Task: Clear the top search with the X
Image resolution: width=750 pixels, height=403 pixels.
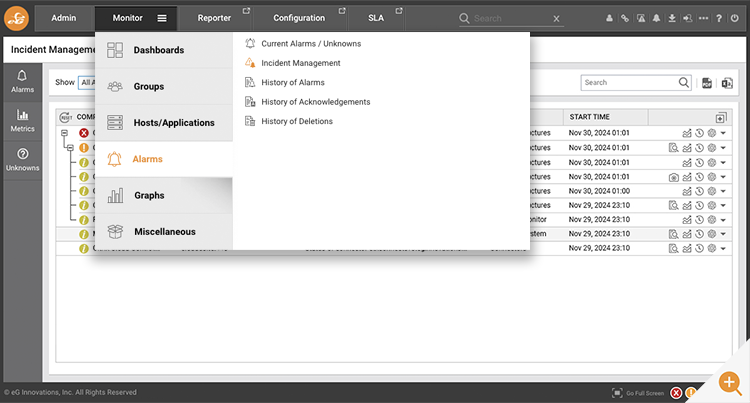Action: click(556, 19)
